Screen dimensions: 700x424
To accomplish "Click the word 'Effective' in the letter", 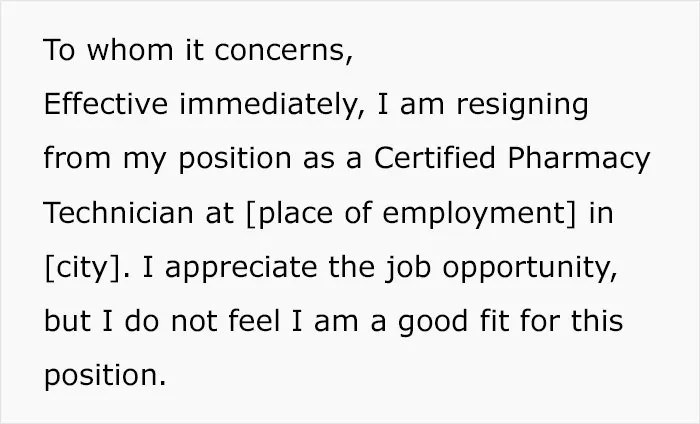I will (106, 104).
